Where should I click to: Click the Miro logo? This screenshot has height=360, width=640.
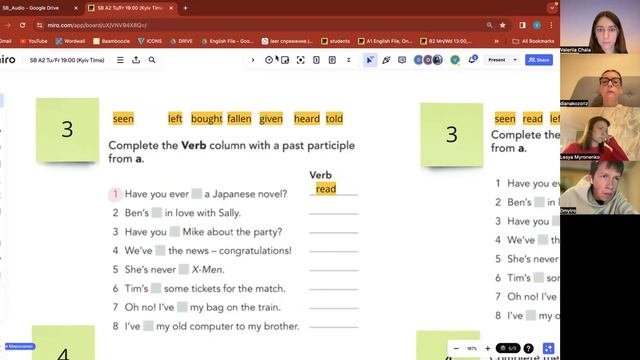pyautogui.click(x=7, y=60)
